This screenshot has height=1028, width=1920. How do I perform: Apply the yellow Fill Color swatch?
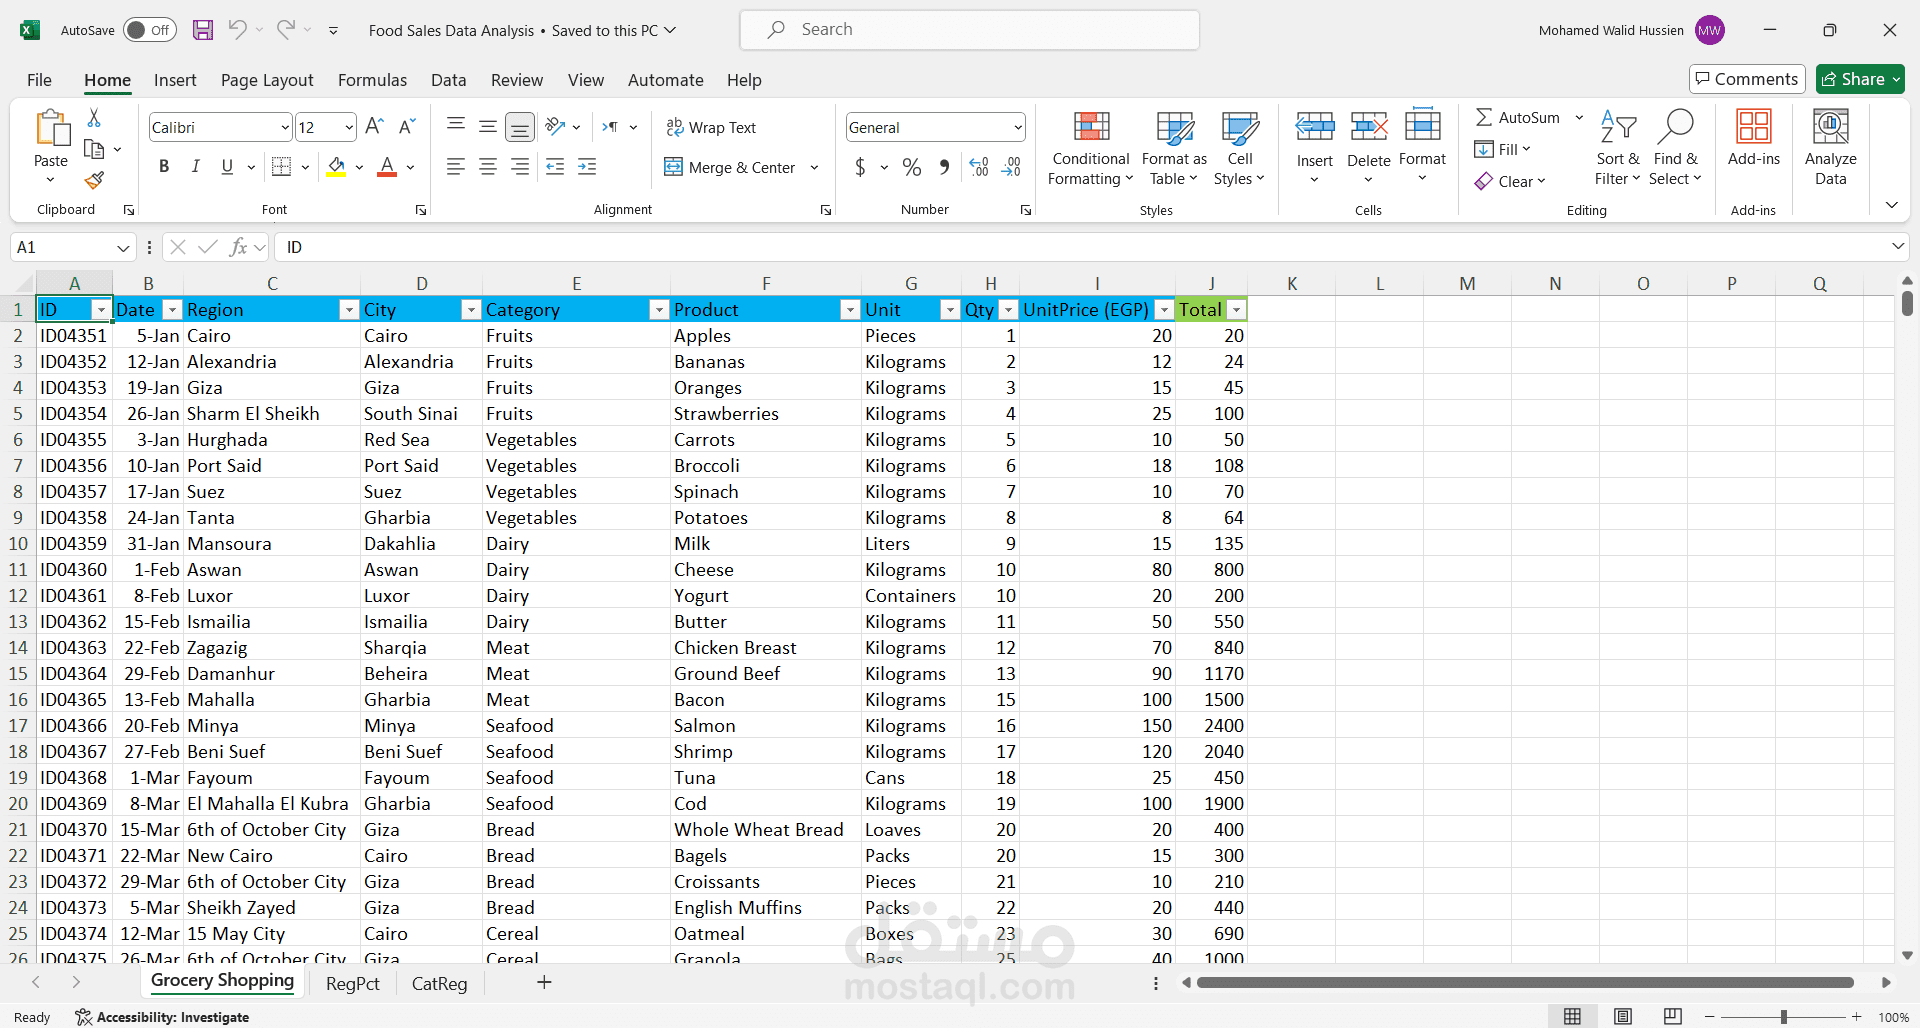tap(336, 167)
